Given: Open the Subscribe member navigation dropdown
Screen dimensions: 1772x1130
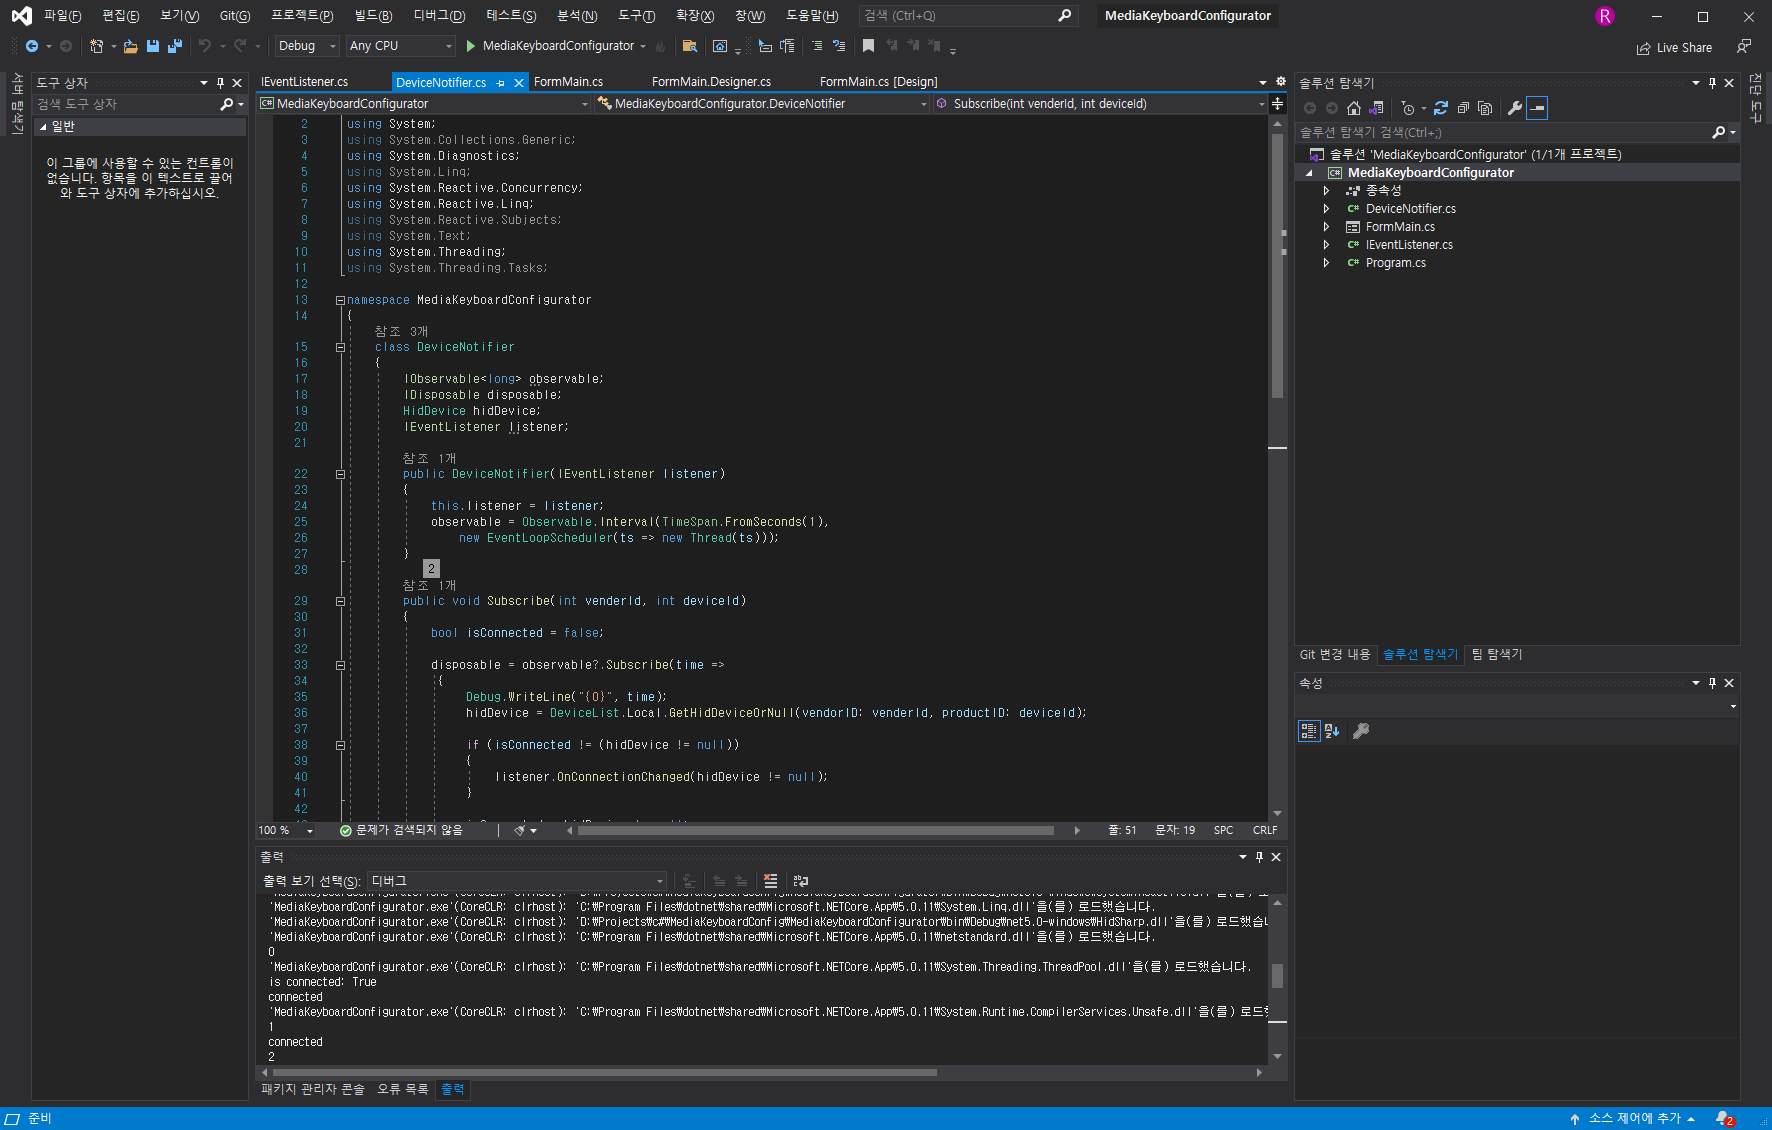Looking at the screenshot, I should (x=1101, y=104).
